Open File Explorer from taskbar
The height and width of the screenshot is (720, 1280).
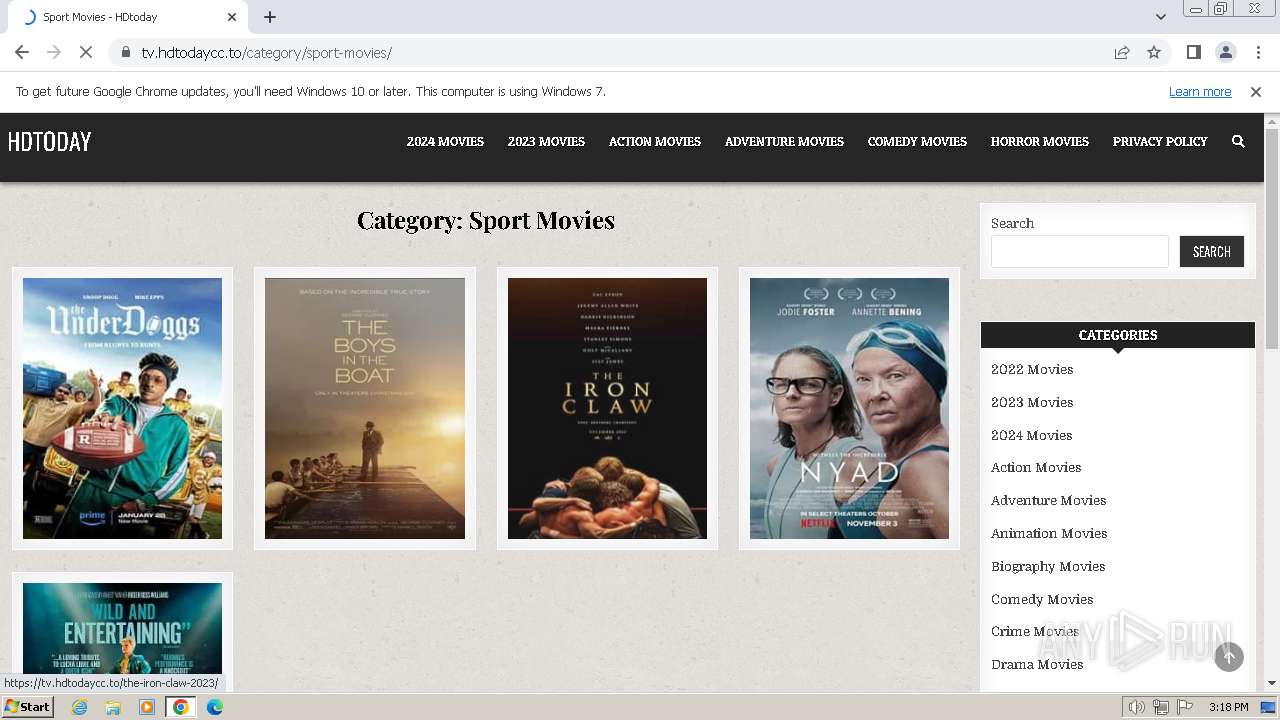(x=113, y=707)
